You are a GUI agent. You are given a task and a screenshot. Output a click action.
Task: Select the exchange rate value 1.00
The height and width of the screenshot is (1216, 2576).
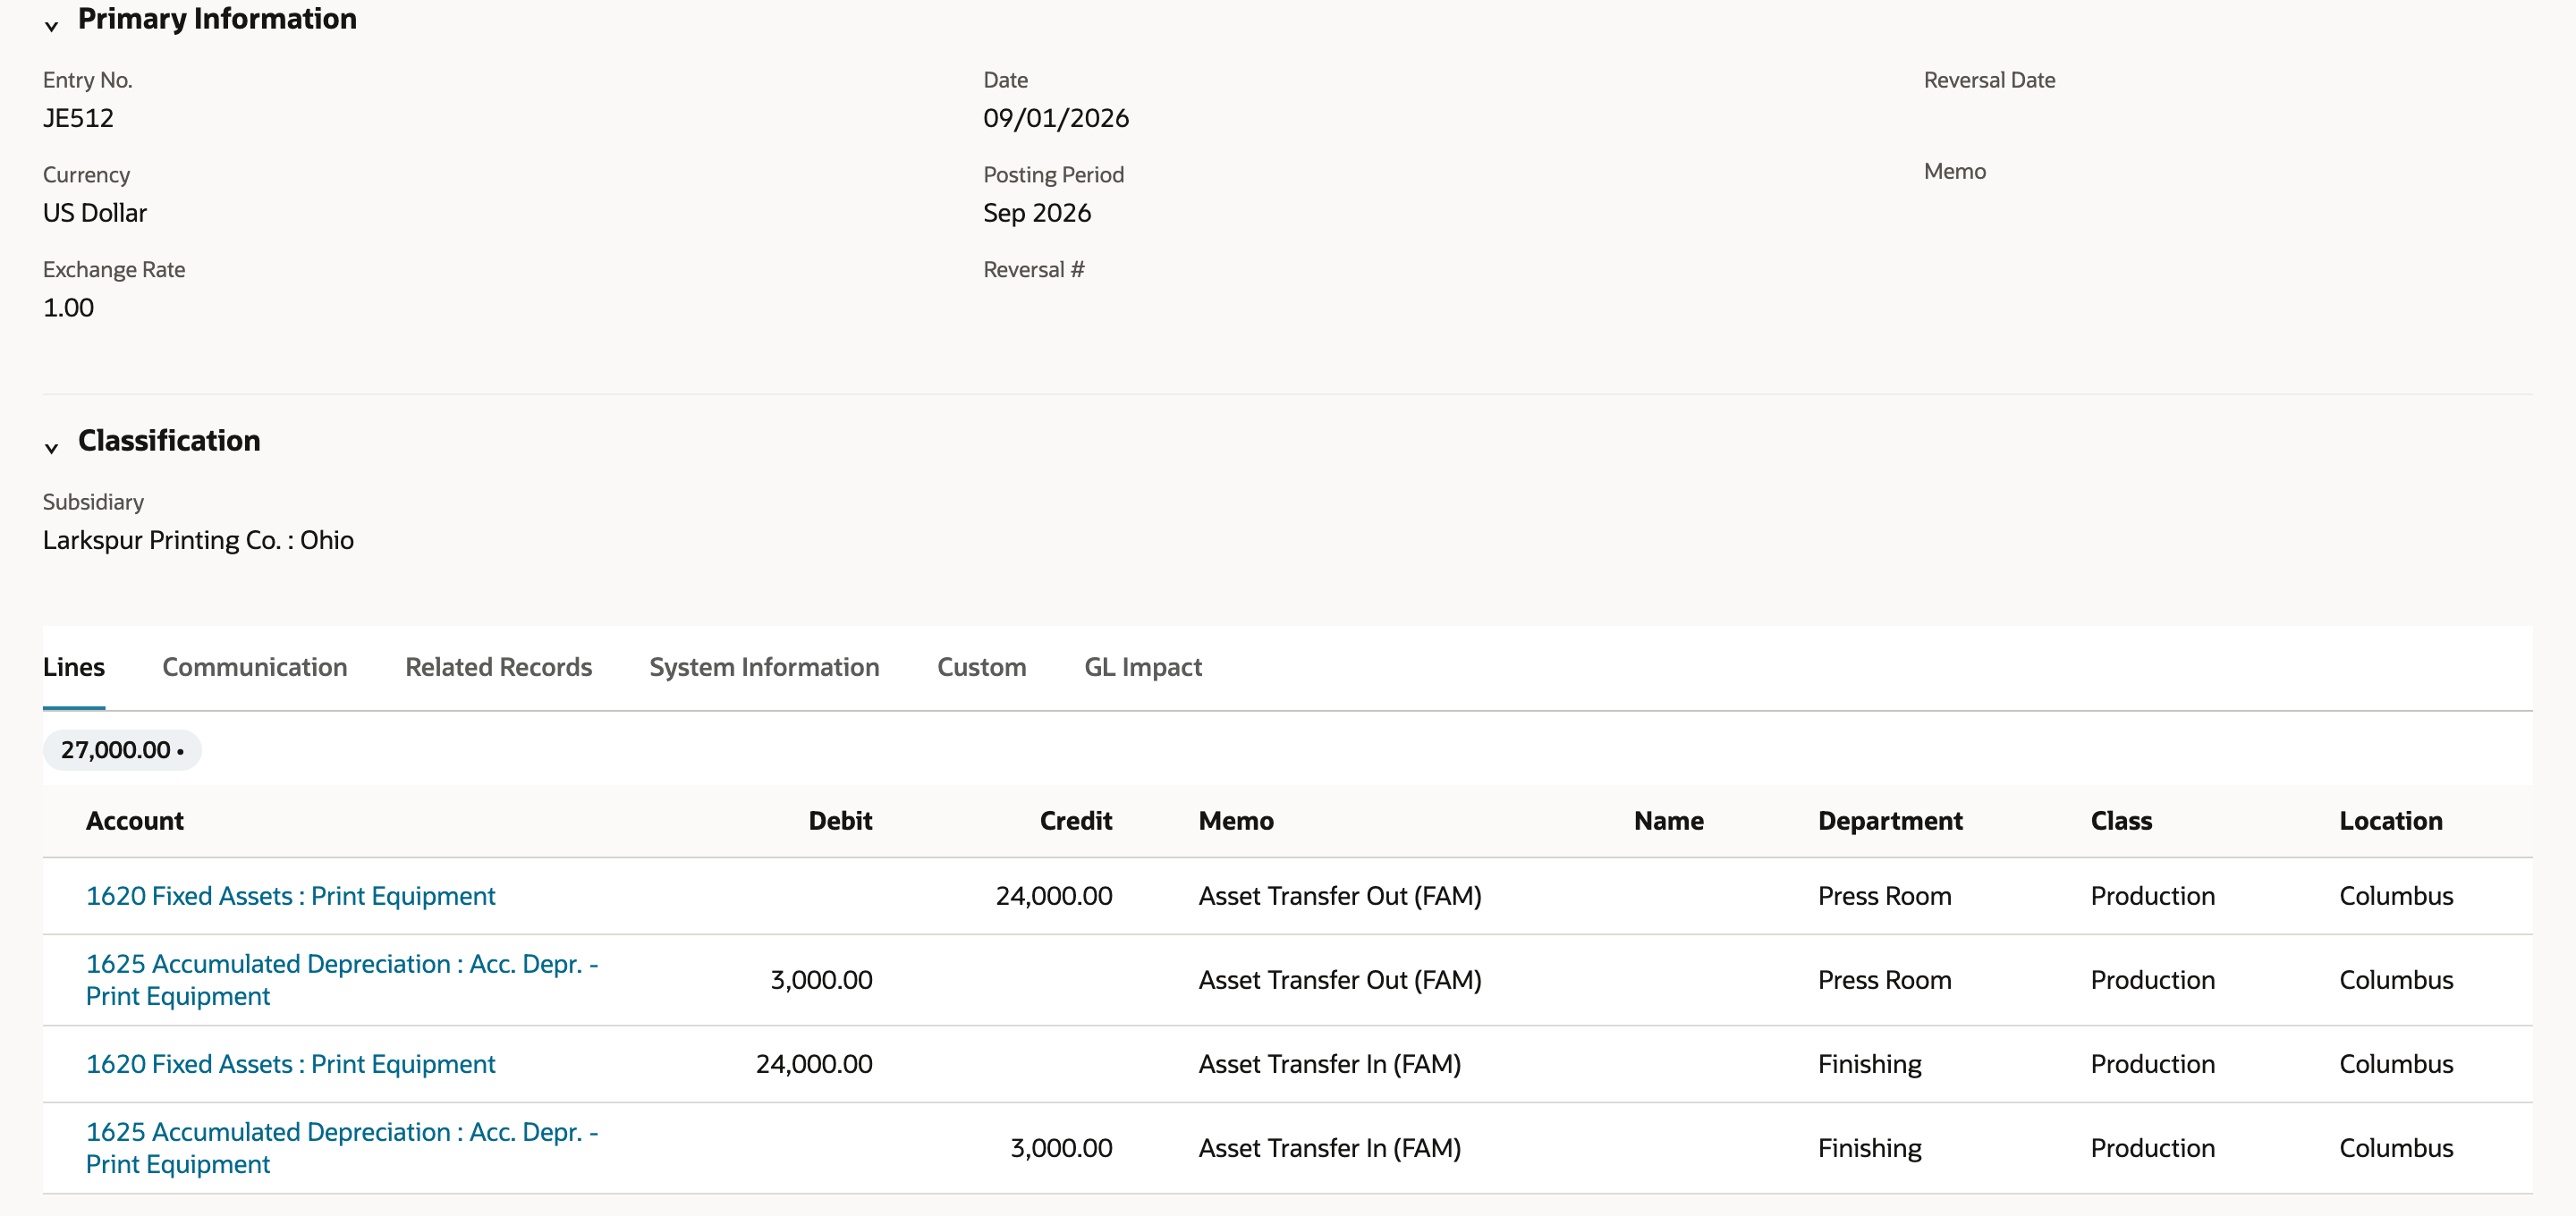click(68, 308)
